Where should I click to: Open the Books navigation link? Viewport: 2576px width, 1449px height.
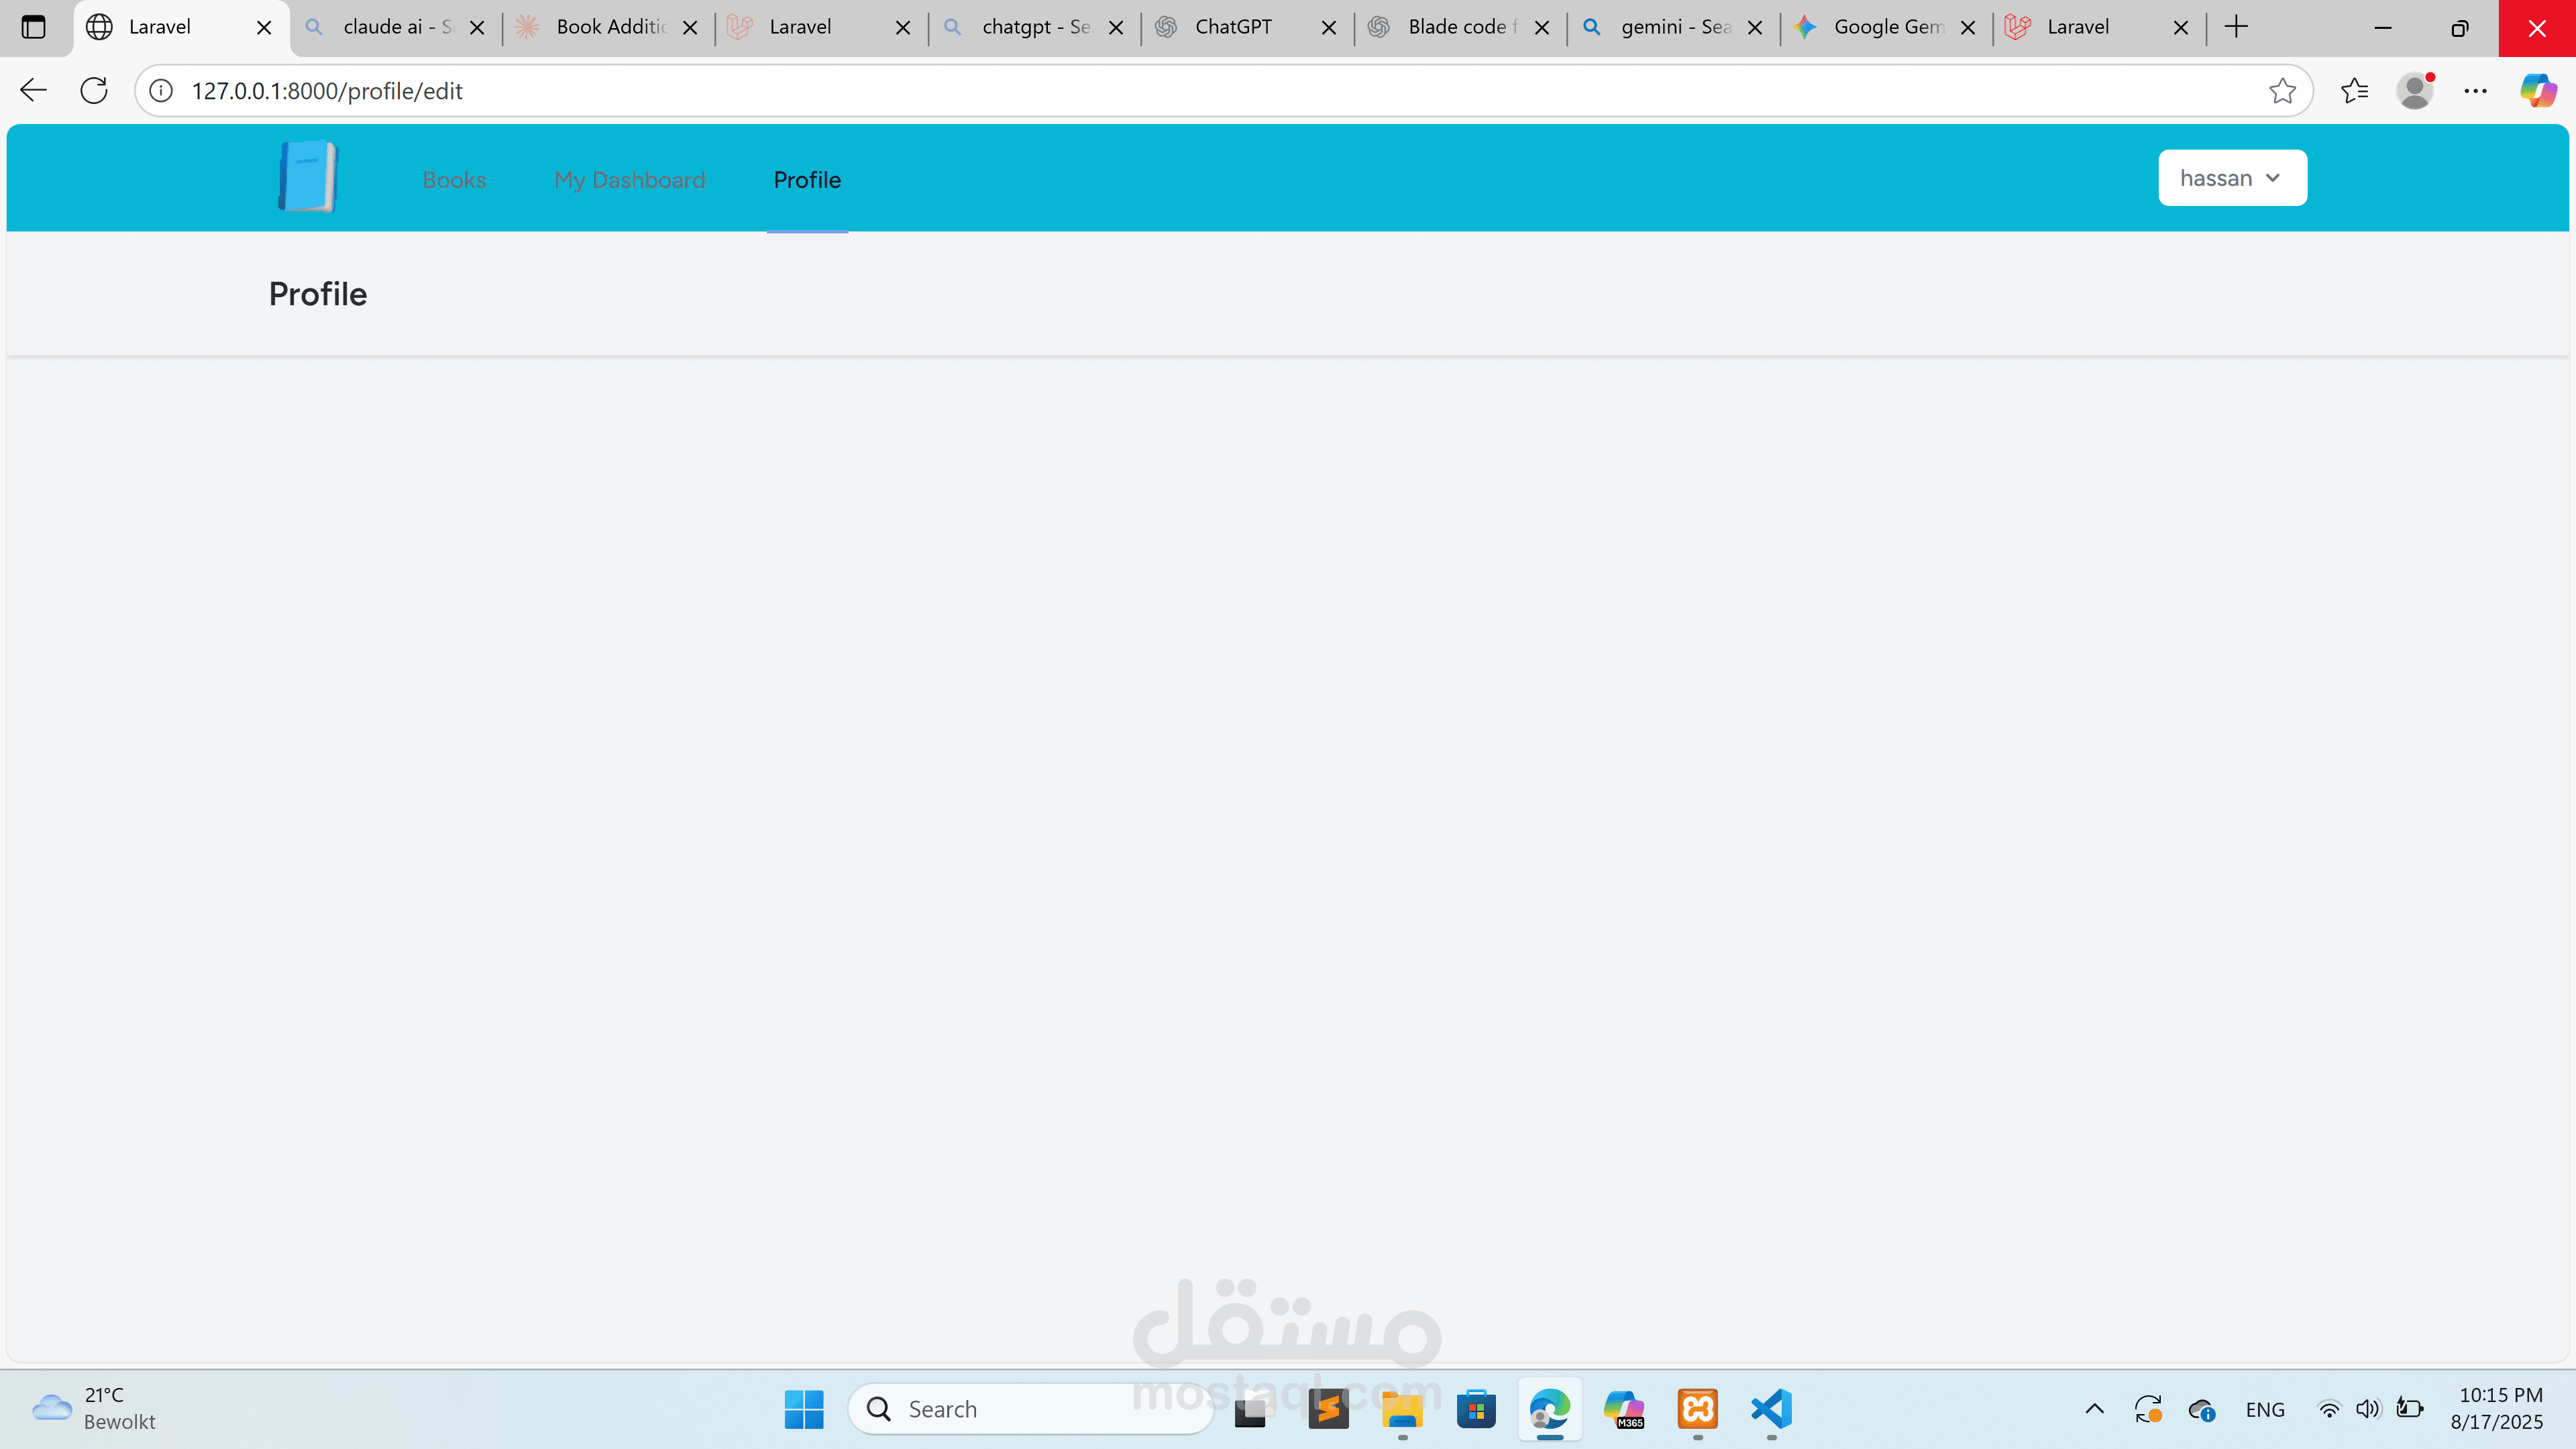pyautogui.click(x=454, y=180)
